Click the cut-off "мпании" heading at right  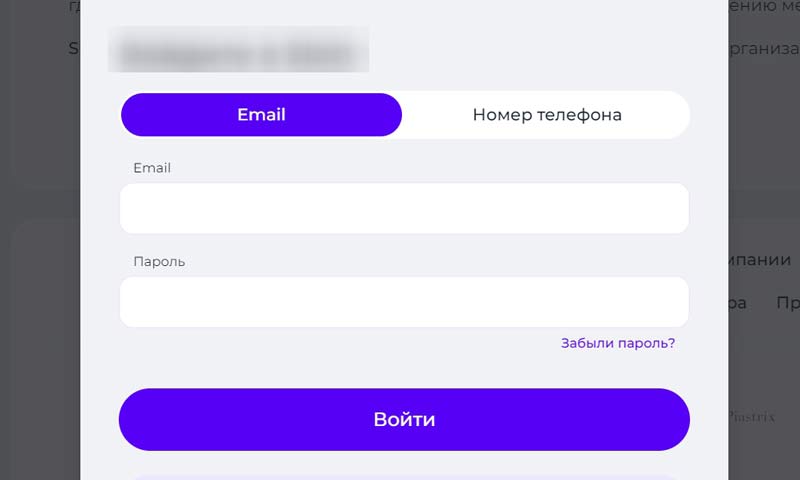click(760, 260)
